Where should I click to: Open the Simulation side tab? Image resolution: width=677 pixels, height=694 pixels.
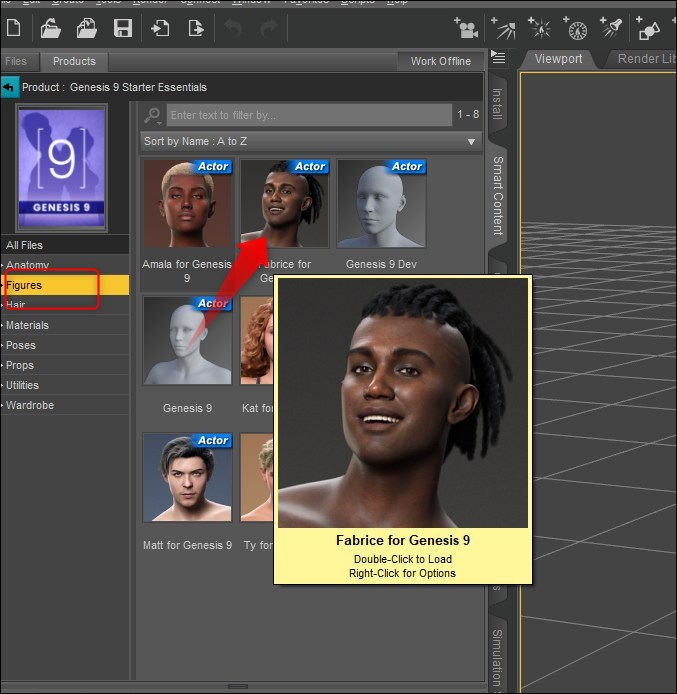pos(497,657)
